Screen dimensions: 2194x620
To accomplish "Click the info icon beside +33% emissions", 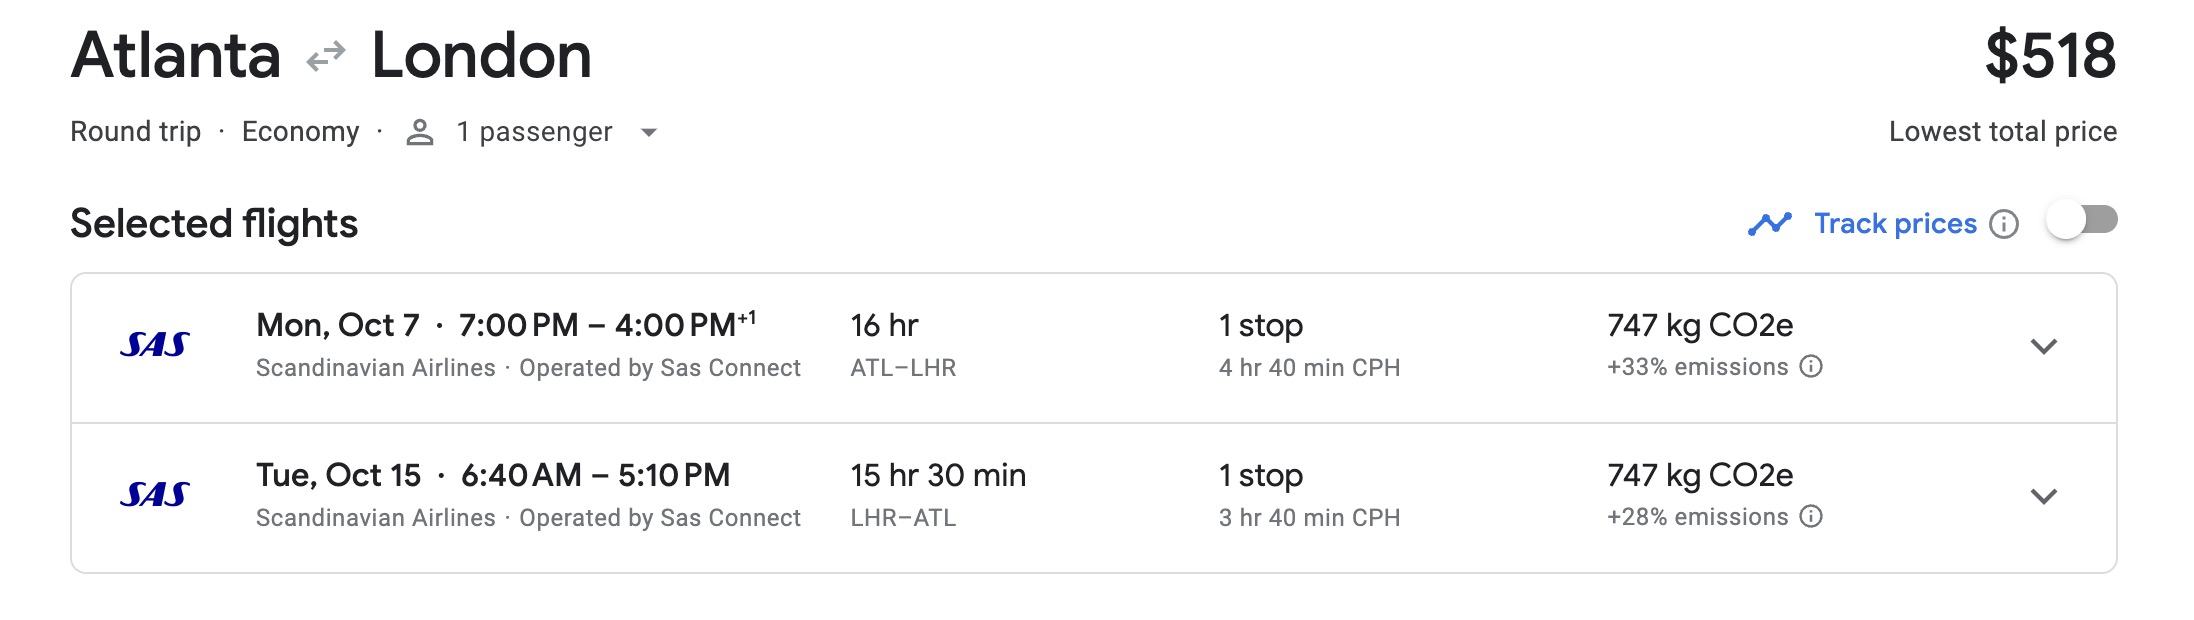I will (x=1812, y=367).
